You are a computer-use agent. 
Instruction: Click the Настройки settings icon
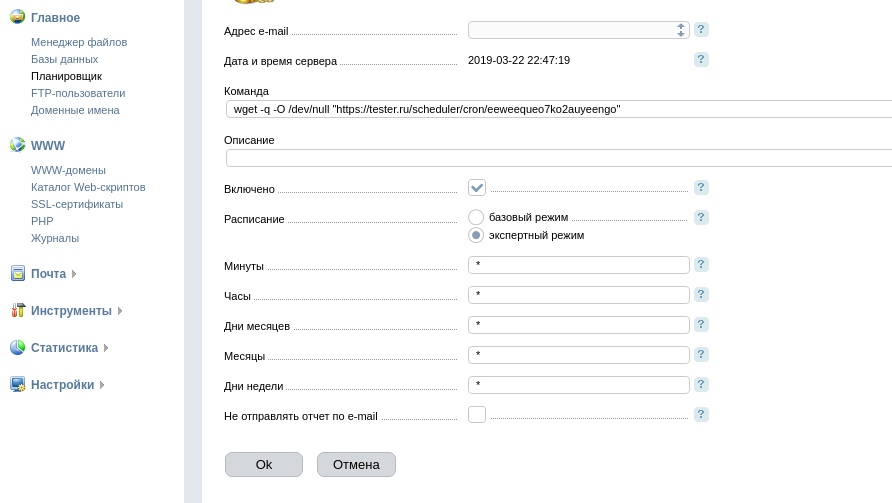17,384
